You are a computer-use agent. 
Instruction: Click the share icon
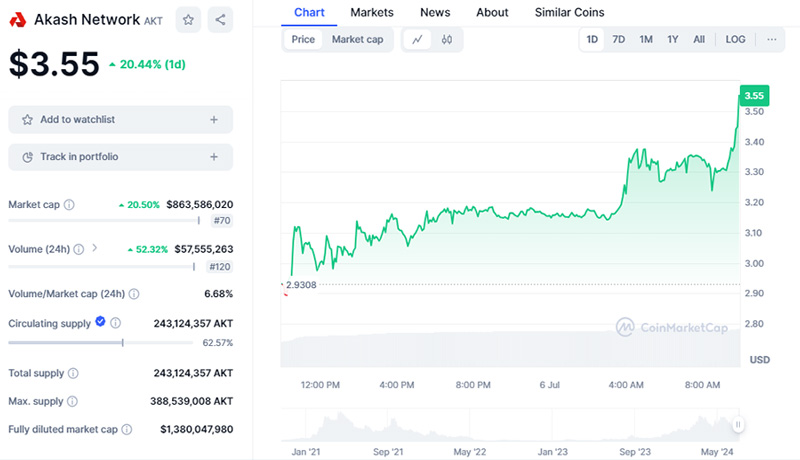click(x=220, y=19)
